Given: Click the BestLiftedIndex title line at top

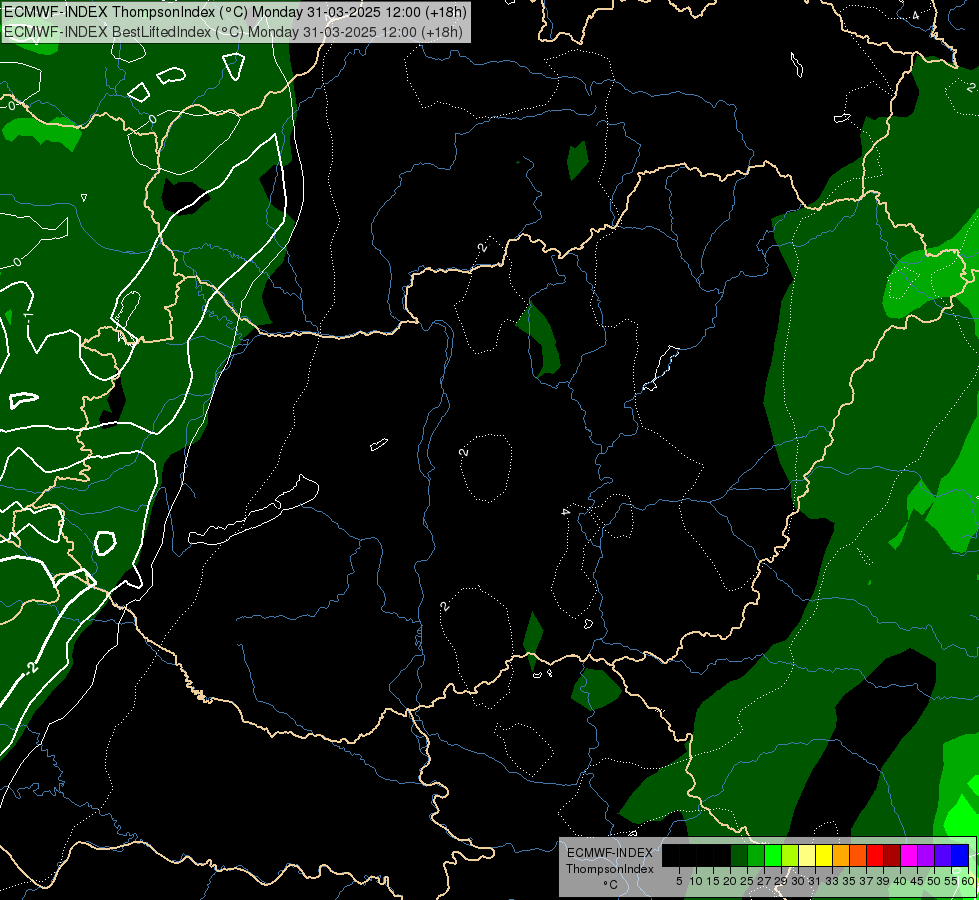Looking at the screenshot, I should tap(233, 31).
